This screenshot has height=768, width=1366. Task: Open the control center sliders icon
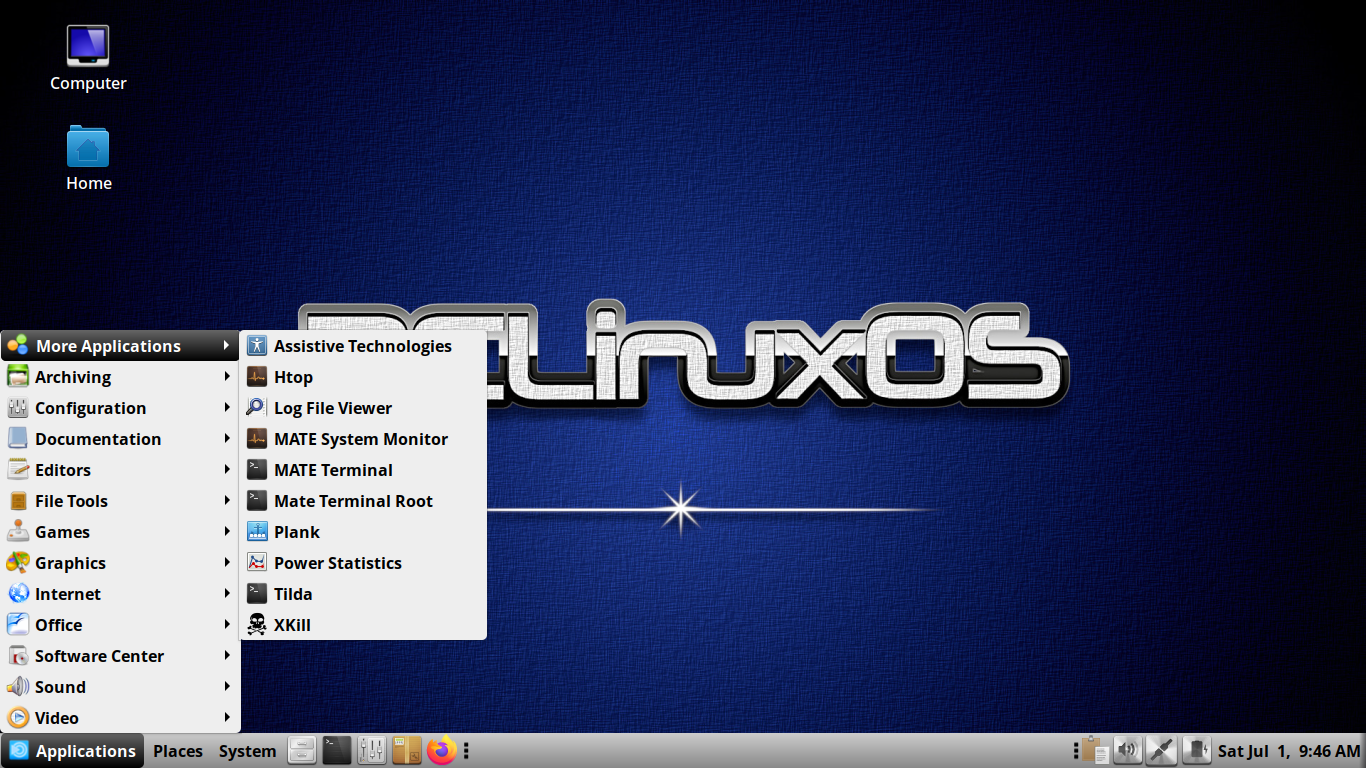372,750
